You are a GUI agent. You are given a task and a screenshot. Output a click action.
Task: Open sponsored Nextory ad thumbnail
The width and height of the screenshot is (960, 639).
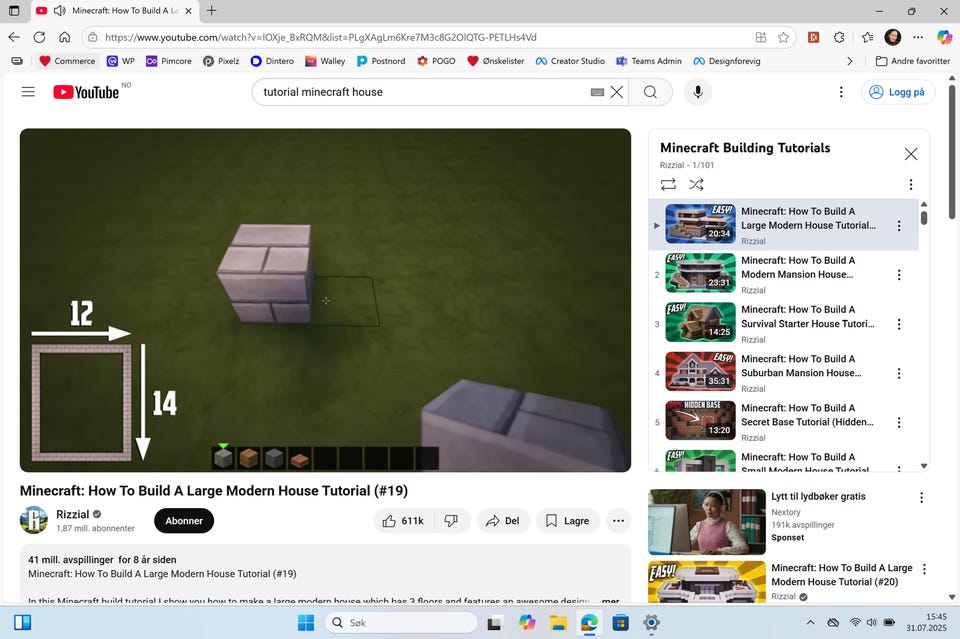pos(707,521)
